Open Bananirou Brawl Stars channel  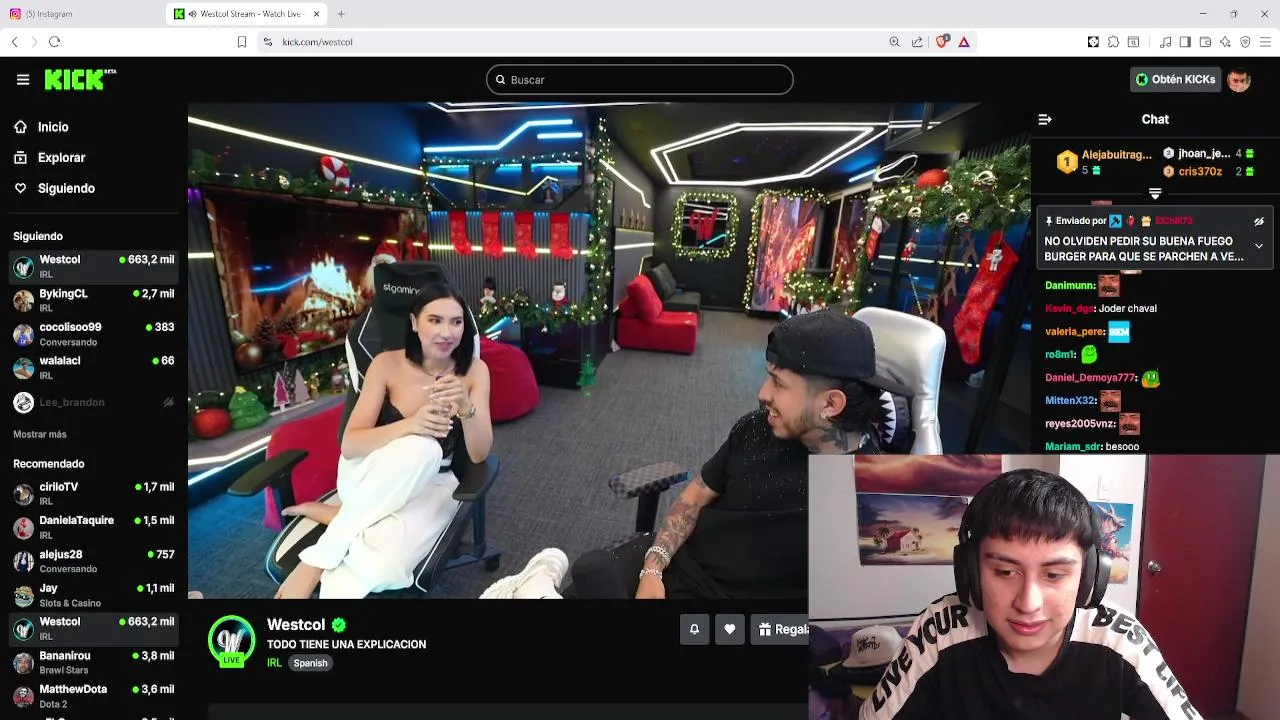coord(94,663)
